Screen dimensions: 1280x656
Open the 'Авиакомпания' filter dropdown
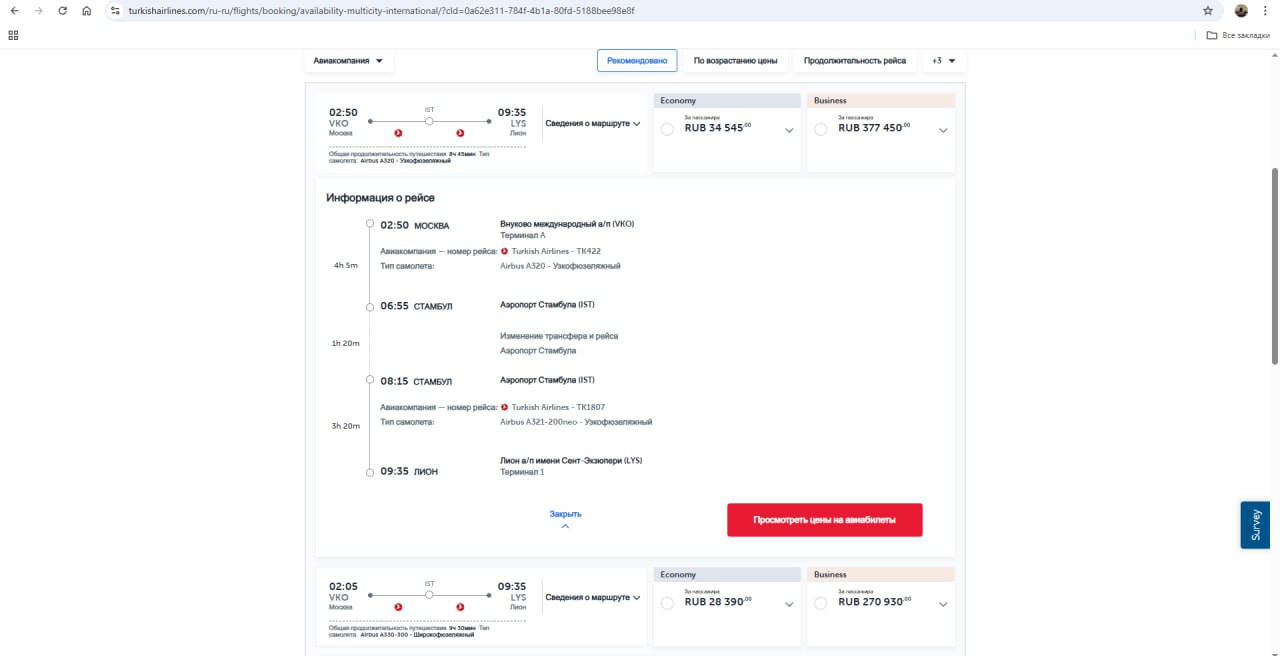(348, 61)
